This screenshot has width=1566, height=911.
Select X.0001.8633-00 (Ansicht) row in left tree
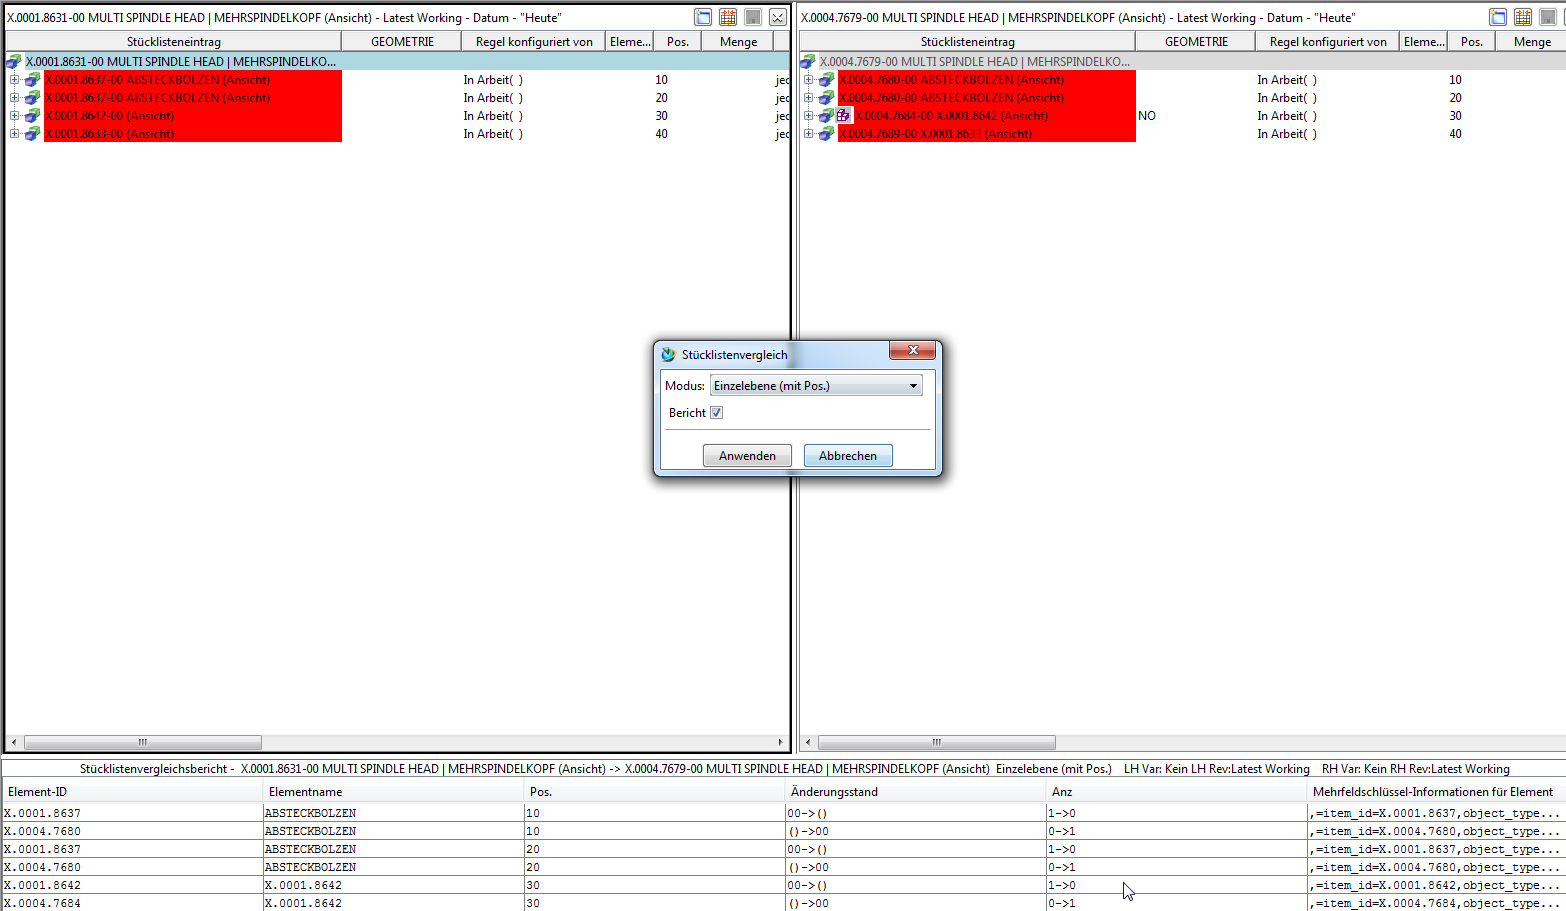110,134
